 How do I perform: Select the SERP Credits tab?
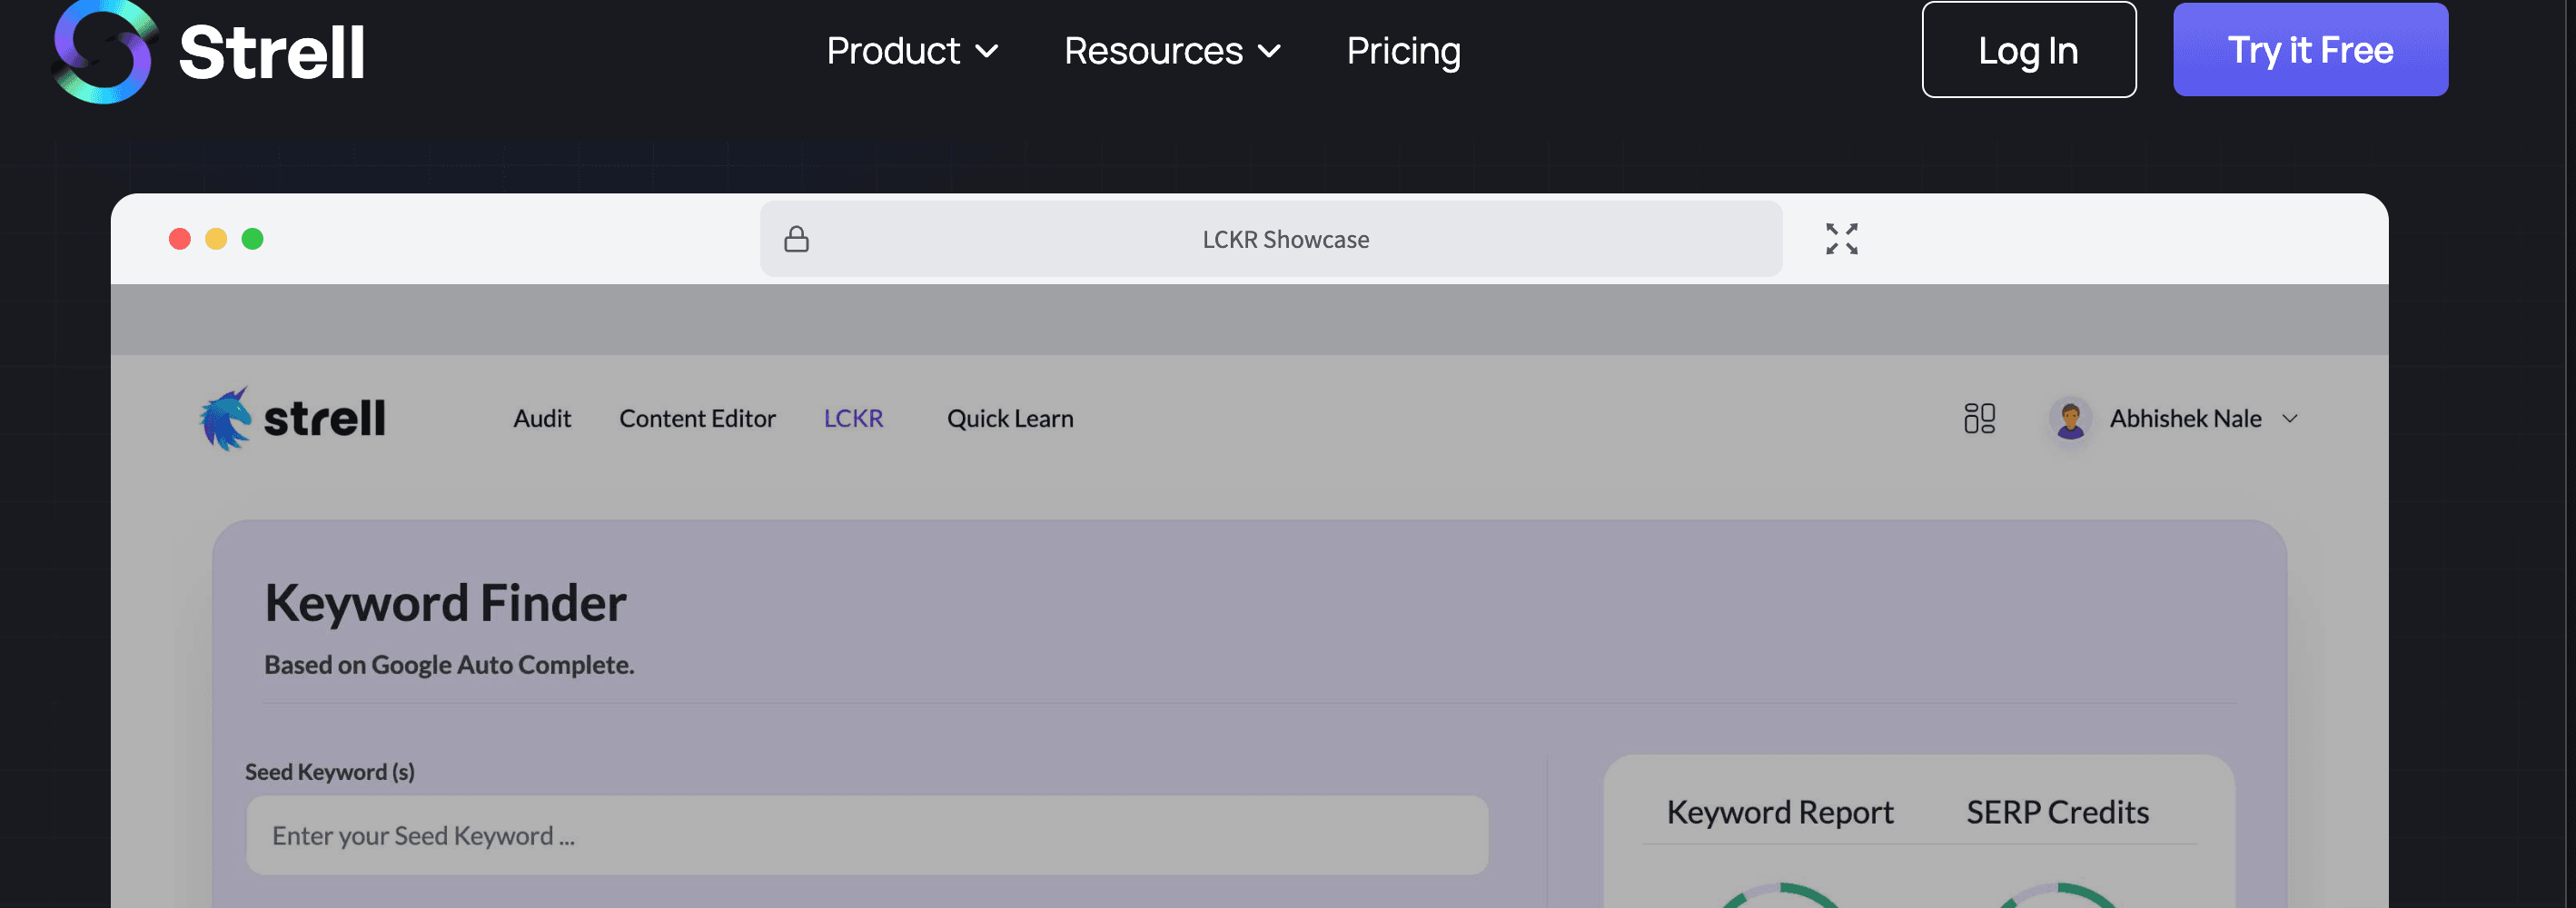[x=2057, y=812]
